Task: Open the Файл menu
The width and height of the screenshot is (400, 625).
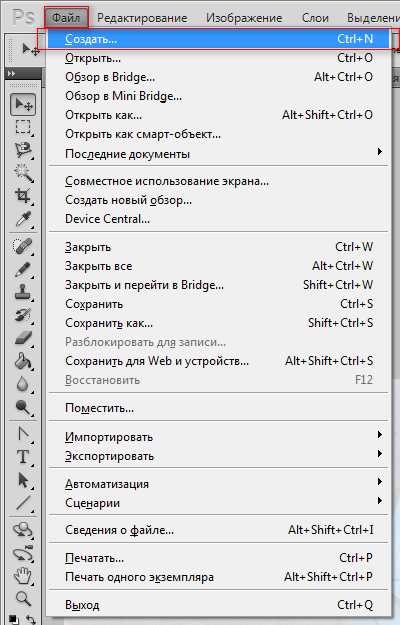Action: (x=67, y=18)
